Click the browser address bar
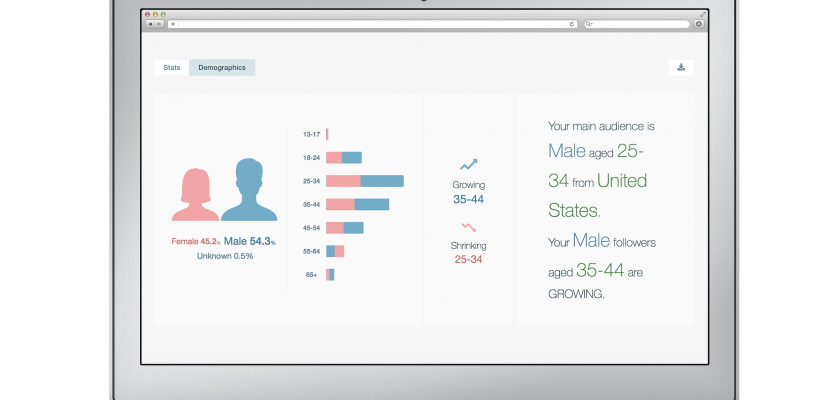Screen dimensions: 840x400 click(x=370, y=23)
